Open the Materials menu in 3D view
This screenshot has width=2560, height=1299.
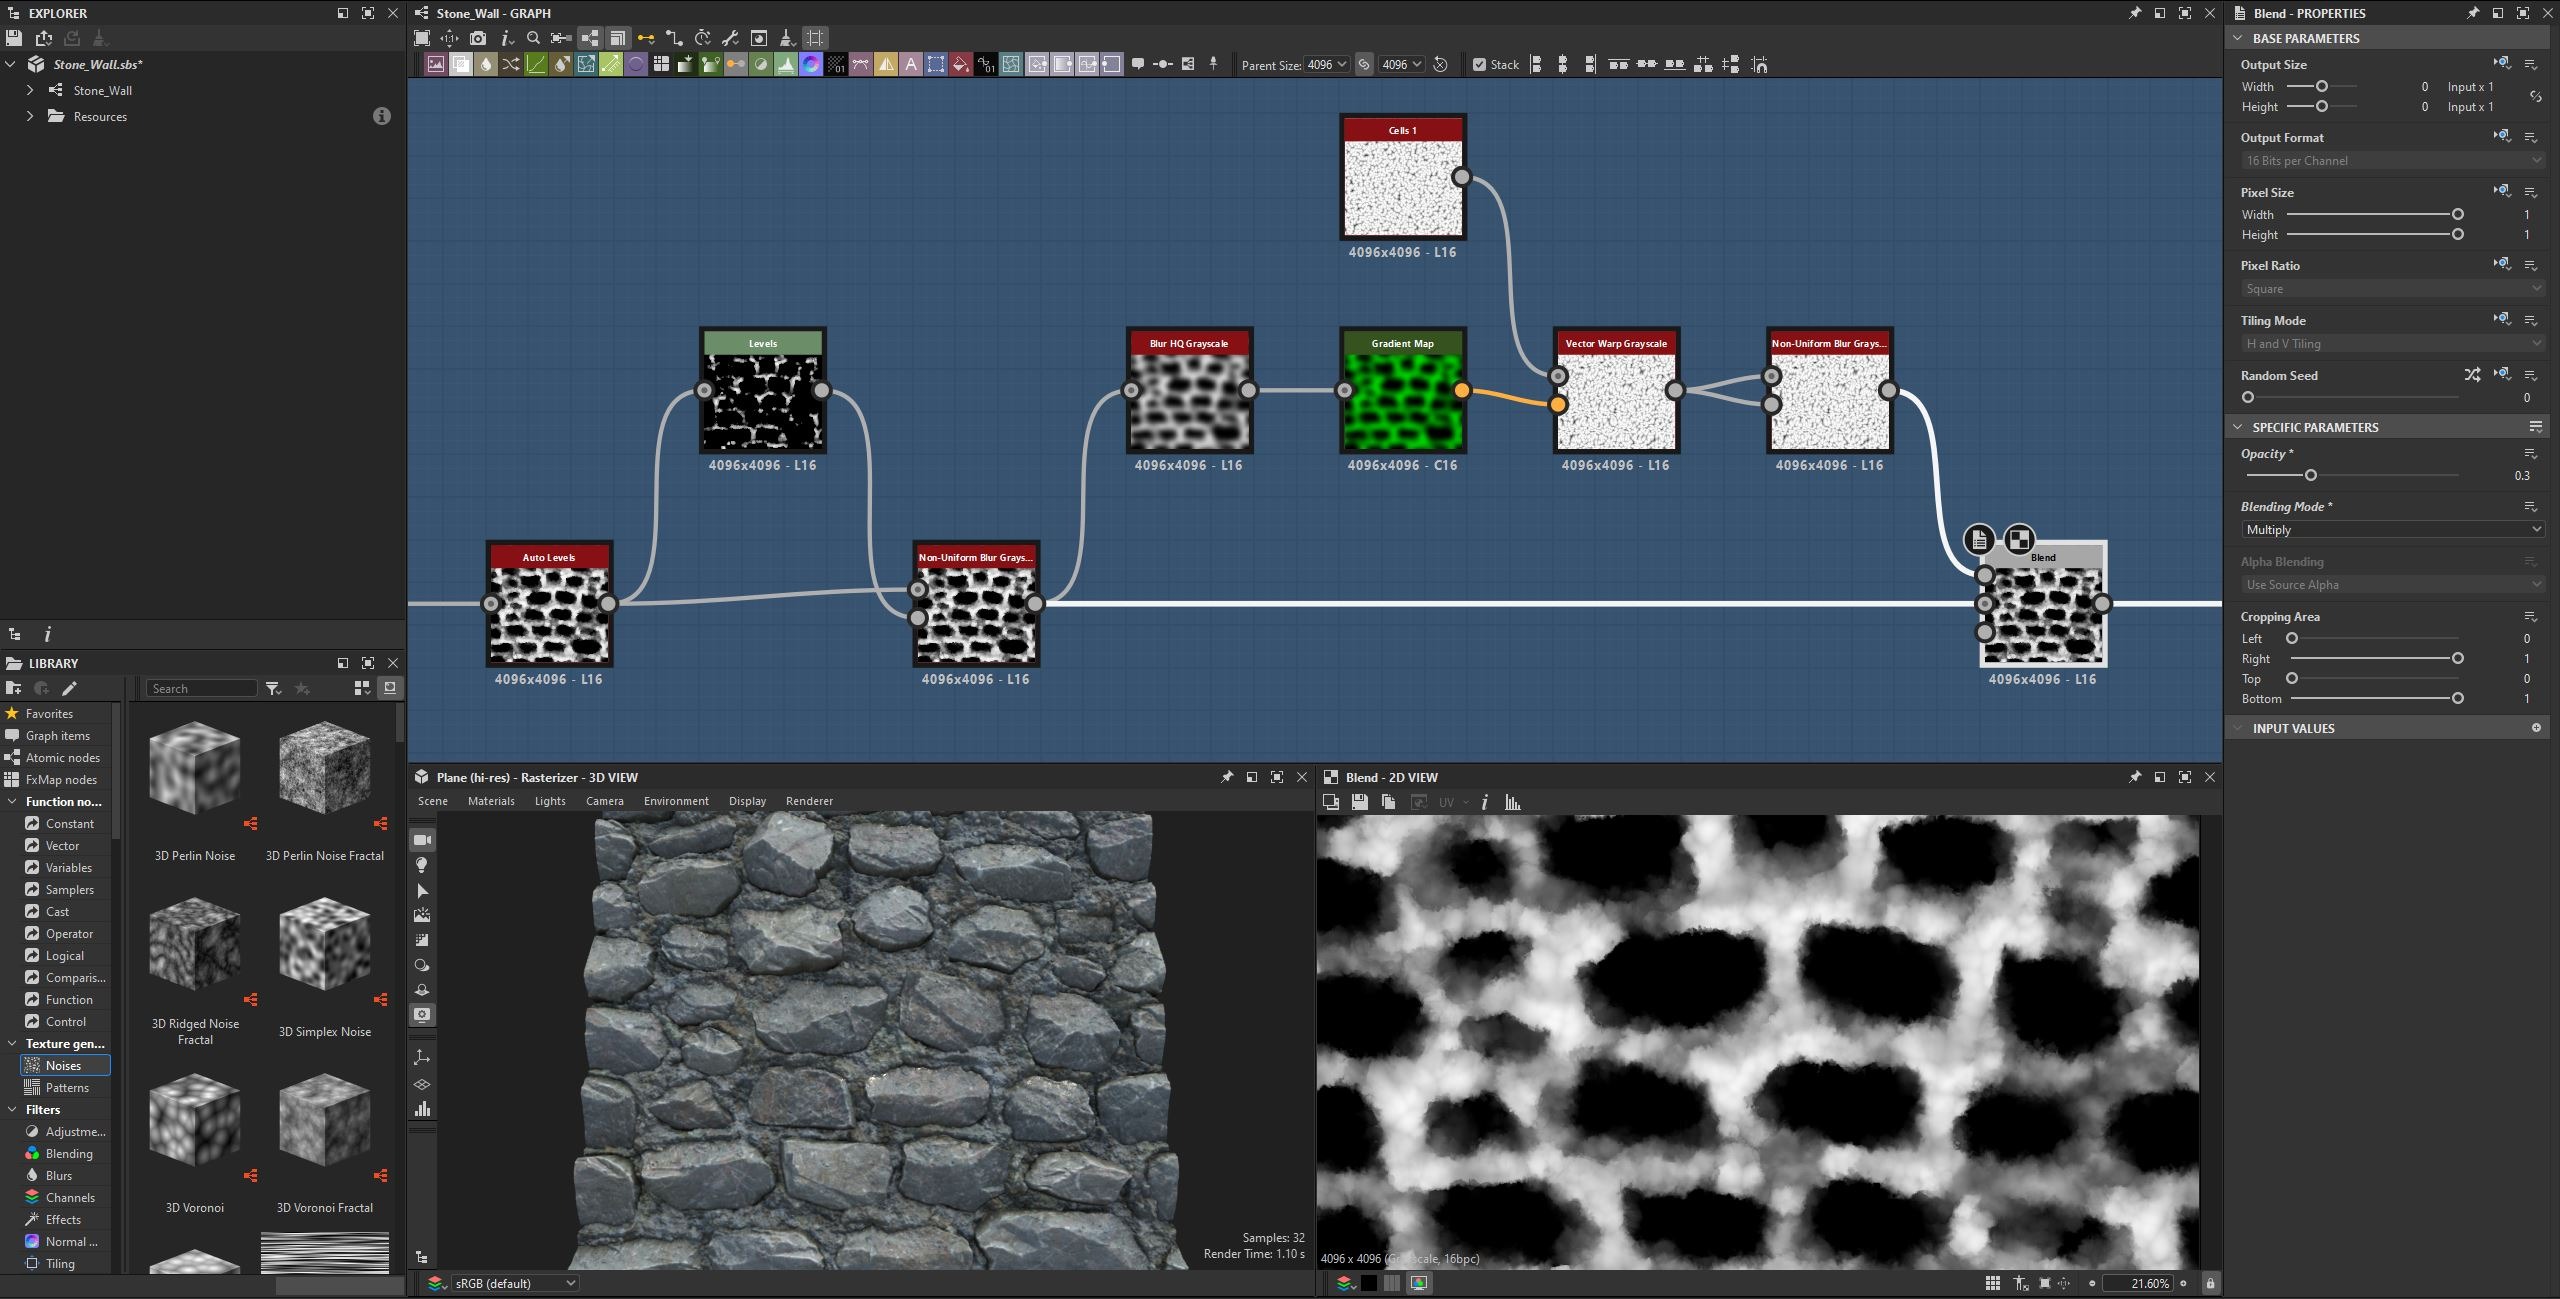(x=491, y=801)
